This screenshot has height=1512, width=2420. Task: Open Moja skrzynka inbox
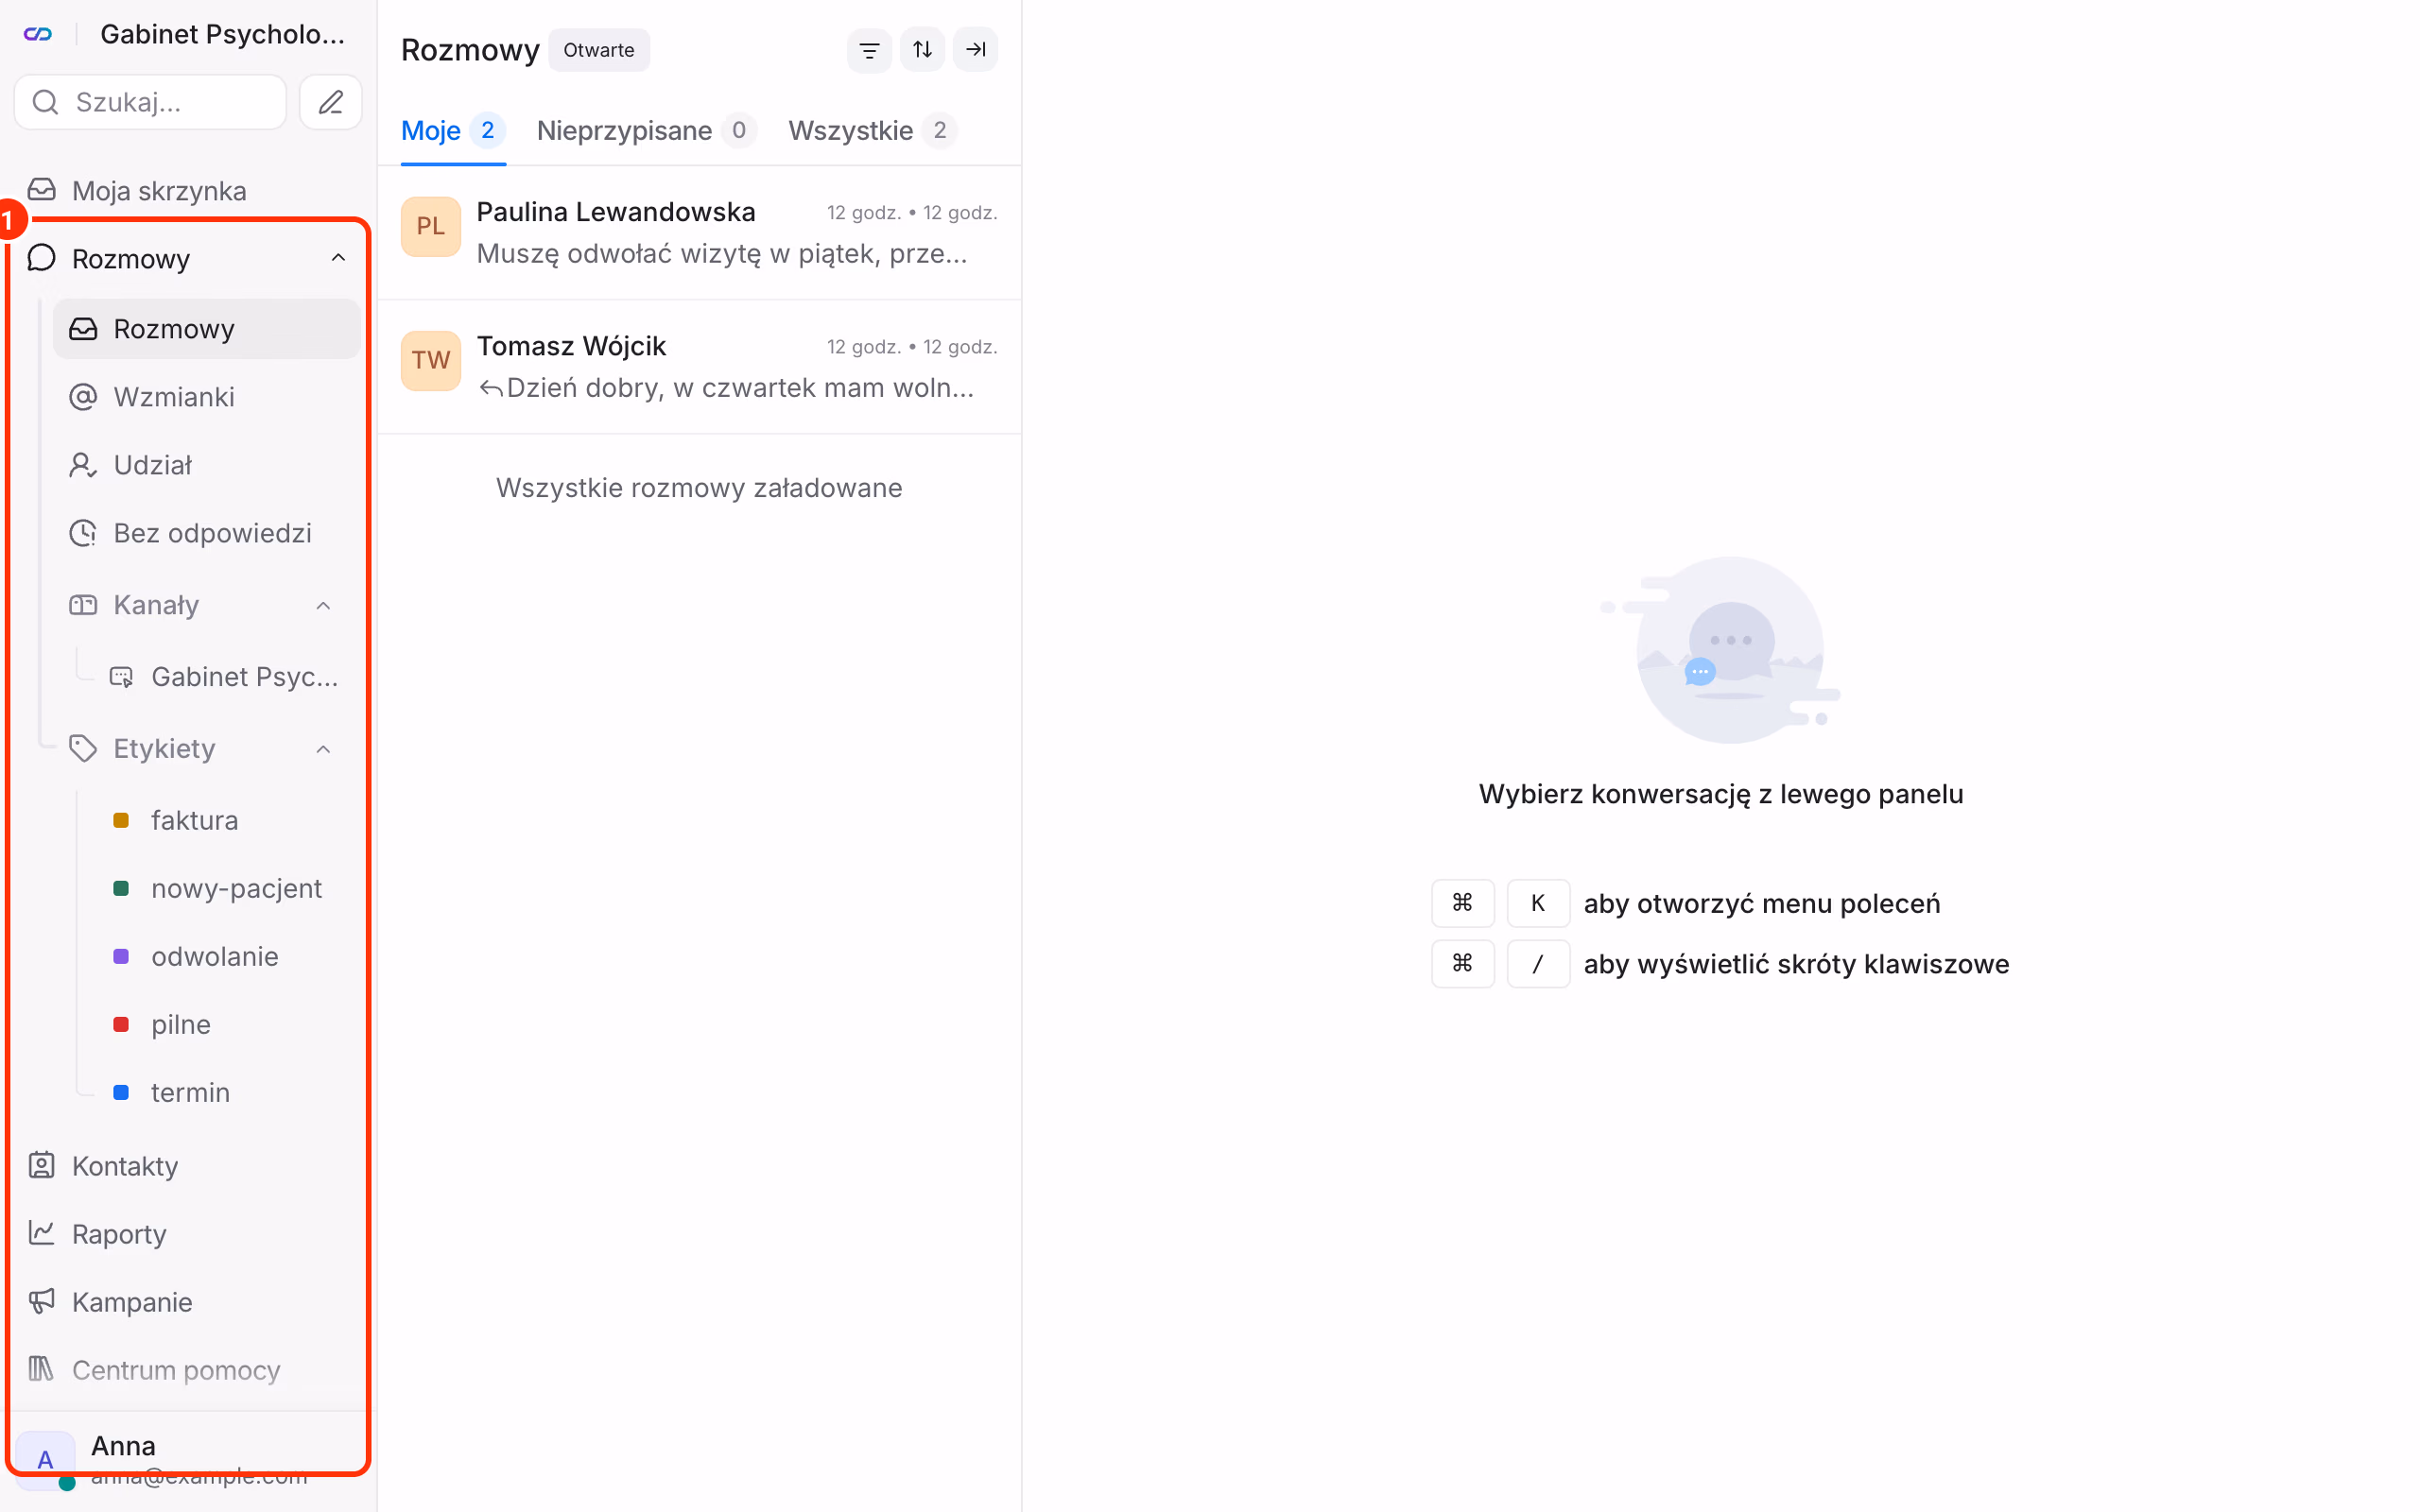point(189,190)
